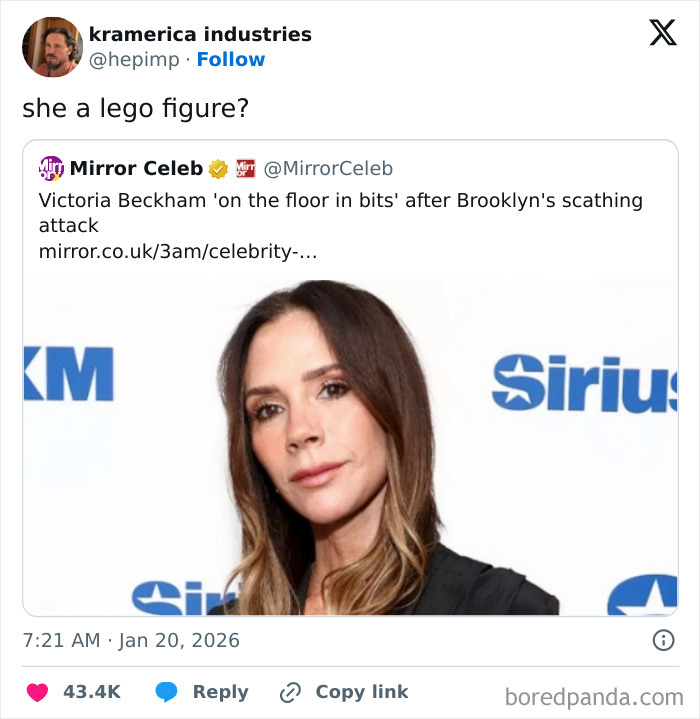Open the info circle icon
Viewport: 700px width, 719px height.
click(x=662, y=640)
